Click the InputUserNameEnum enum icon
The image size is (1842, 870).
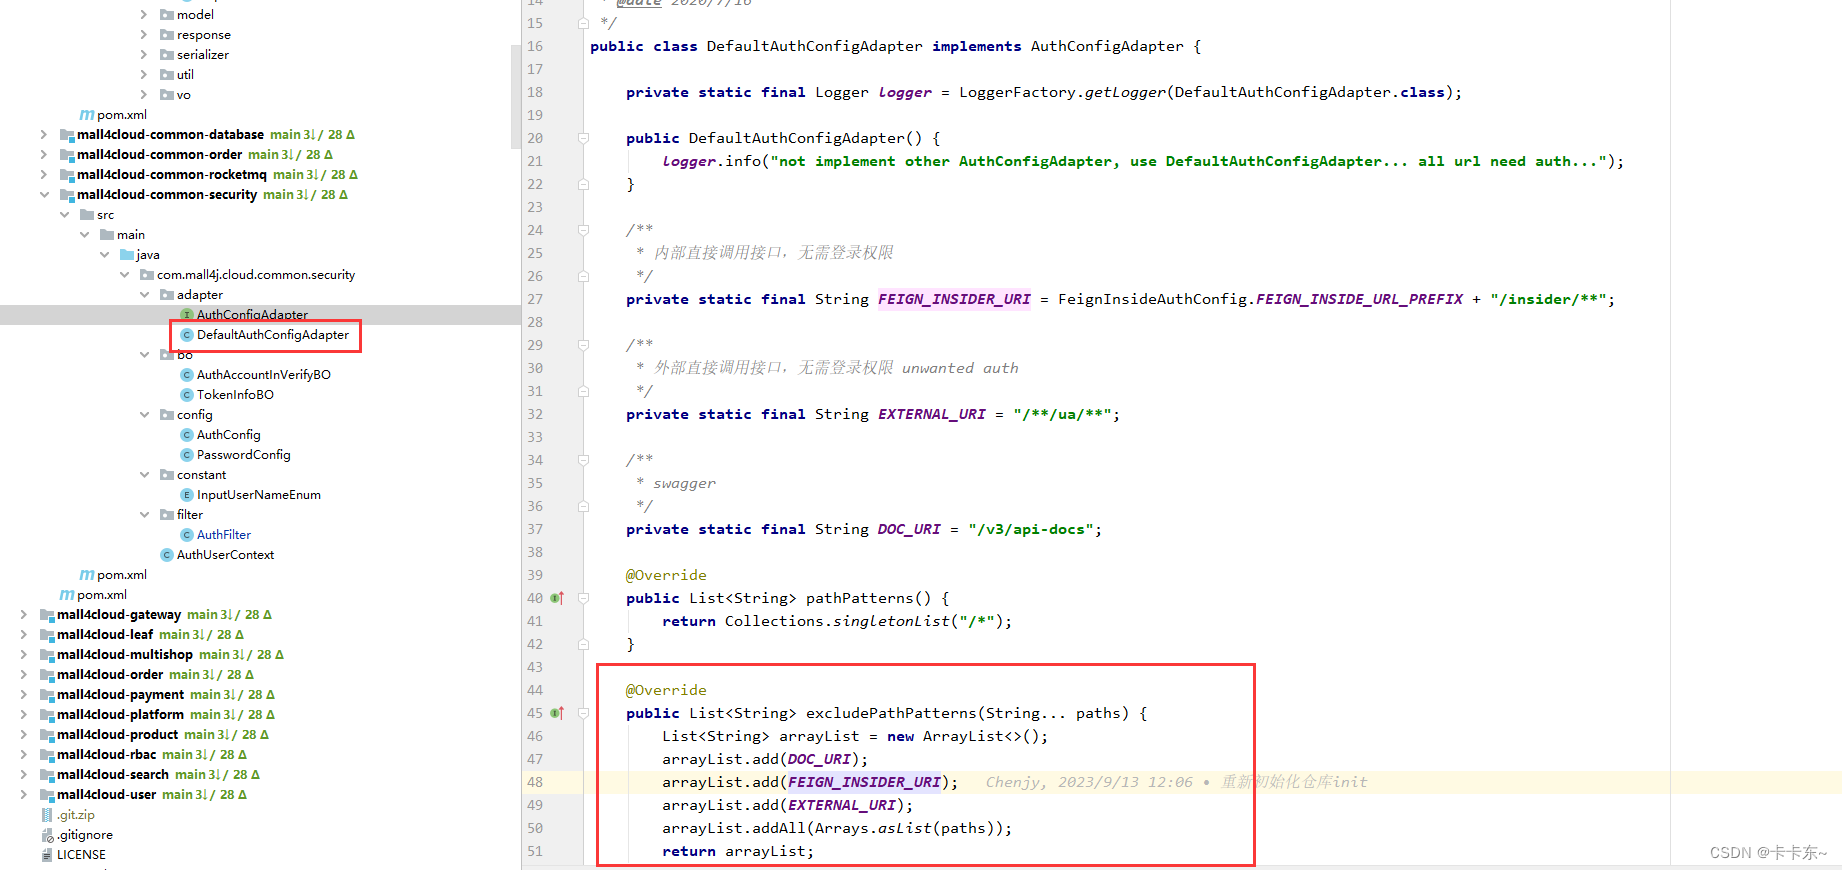187,495
